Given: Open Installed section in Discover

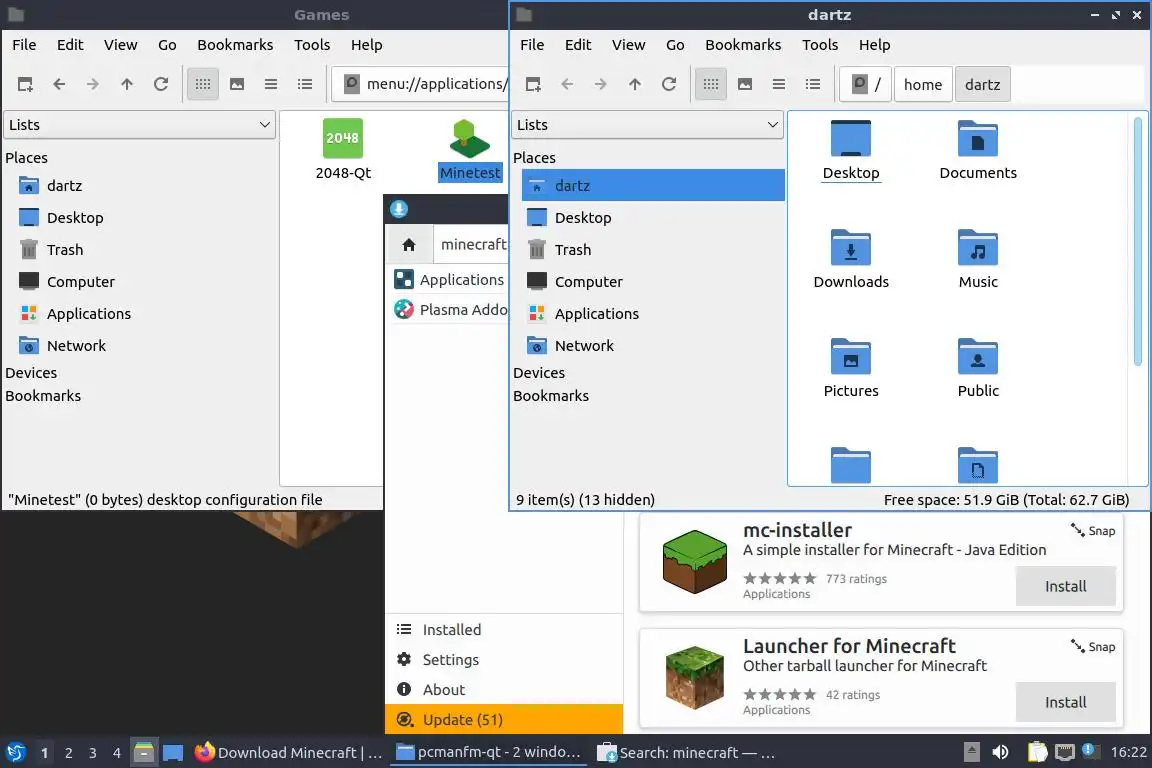Looking at the screenshot, I should click(504, 630).
